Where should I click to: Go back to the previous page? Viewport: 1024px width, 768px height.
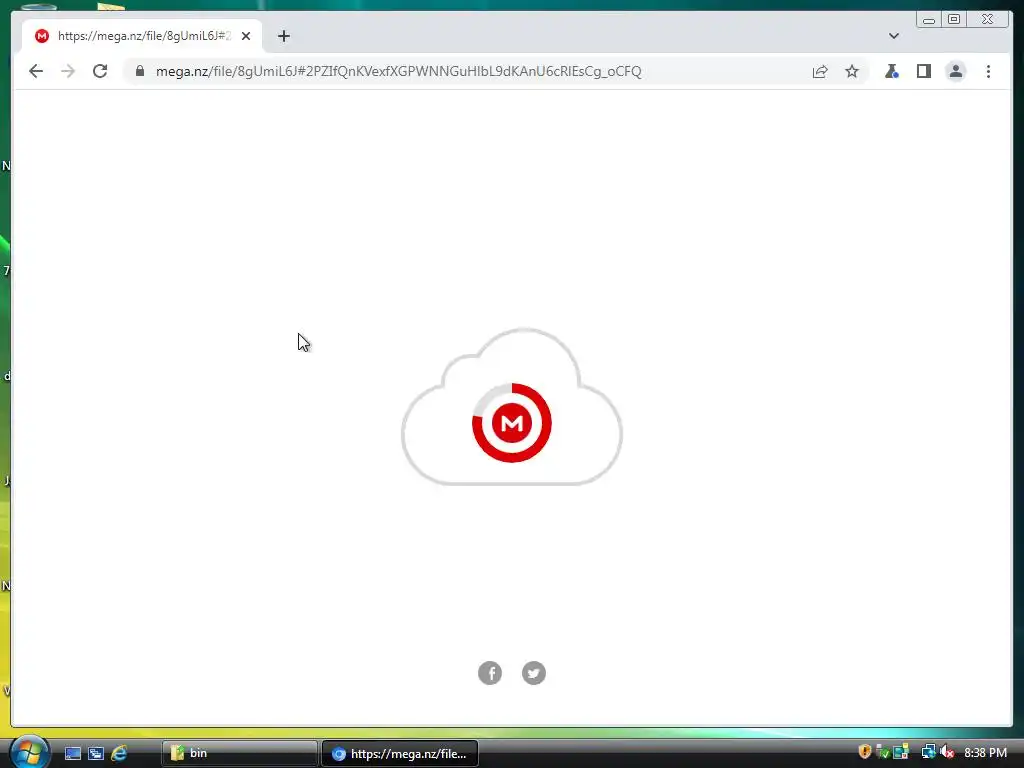click(36, 71)
